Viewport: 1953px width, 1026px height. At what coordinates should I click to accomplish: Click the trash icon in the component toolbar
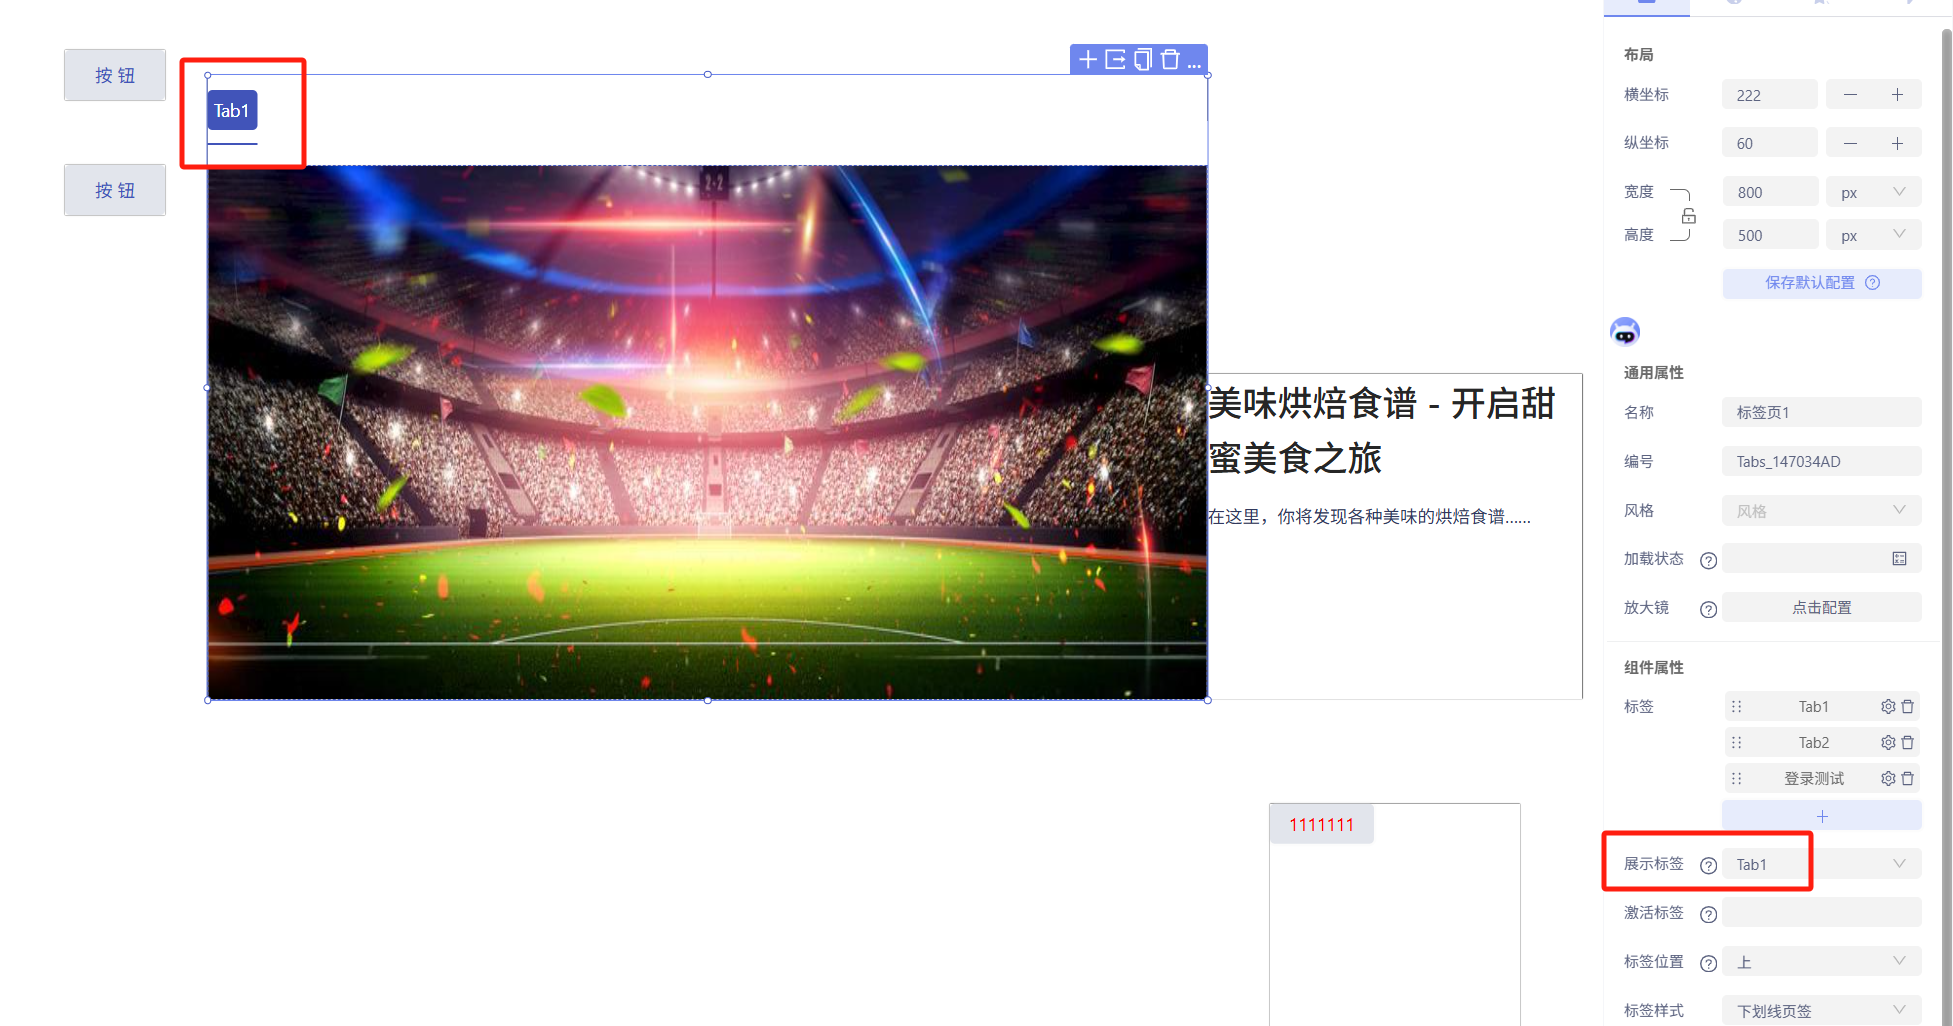1170,60
